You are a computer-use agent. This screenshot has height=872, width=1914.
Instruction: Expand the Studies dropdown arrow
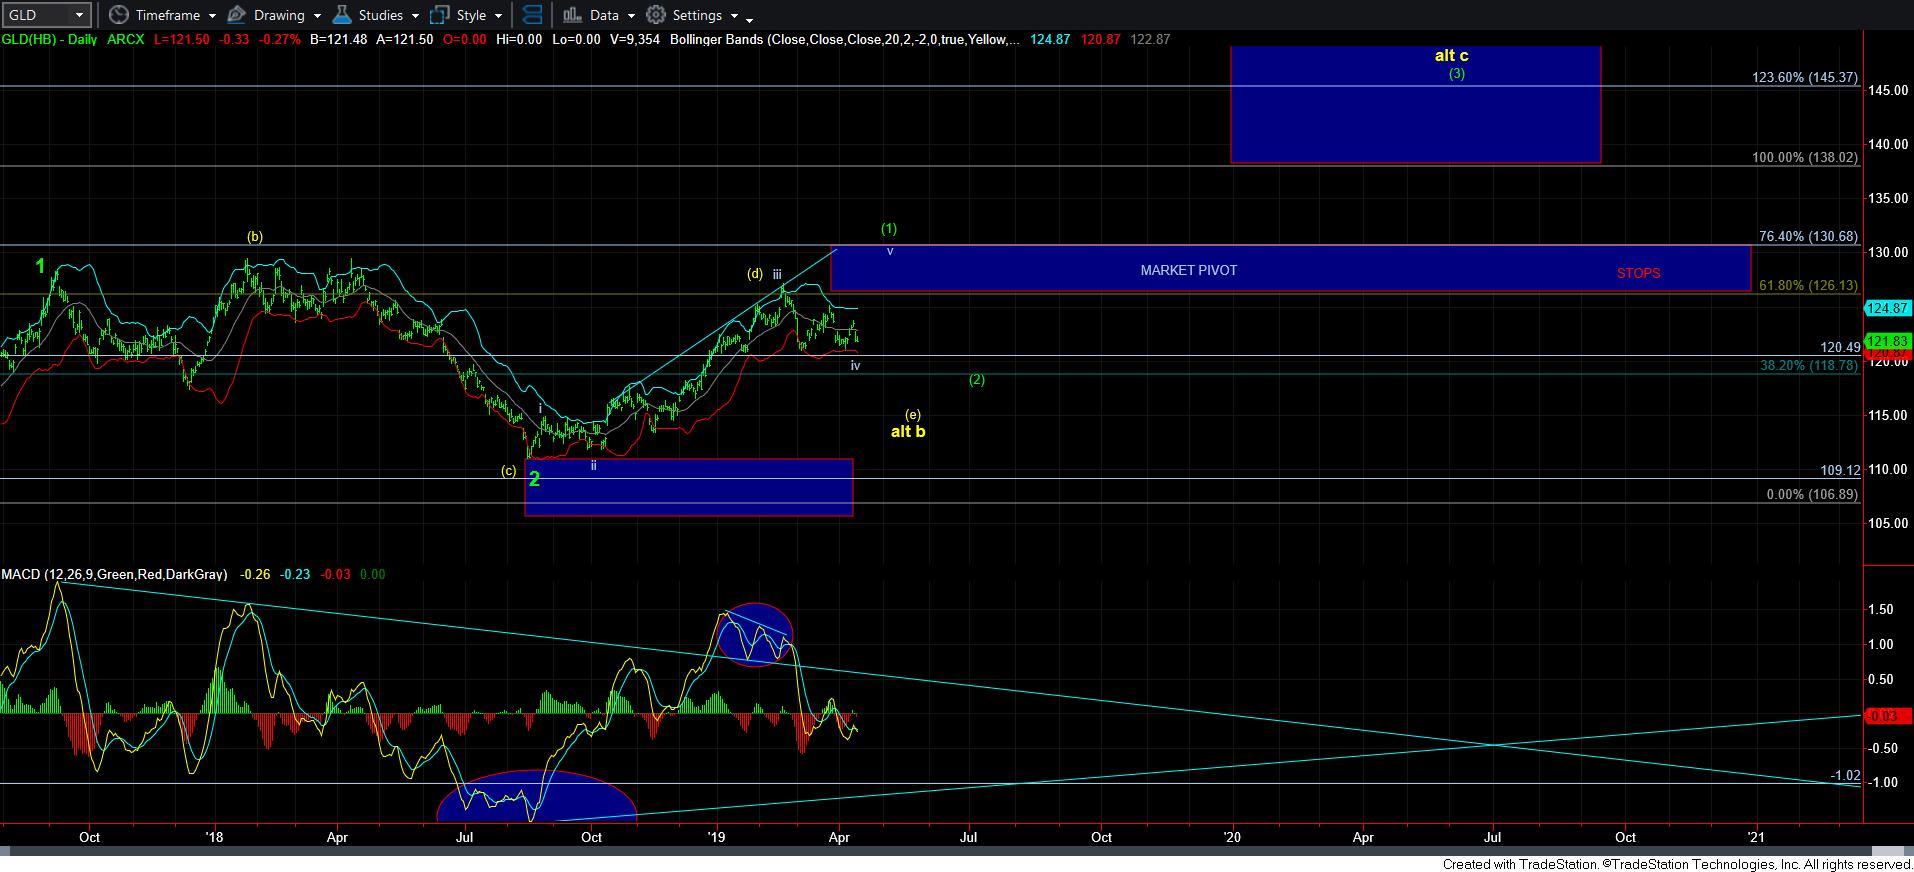point(415,16)
